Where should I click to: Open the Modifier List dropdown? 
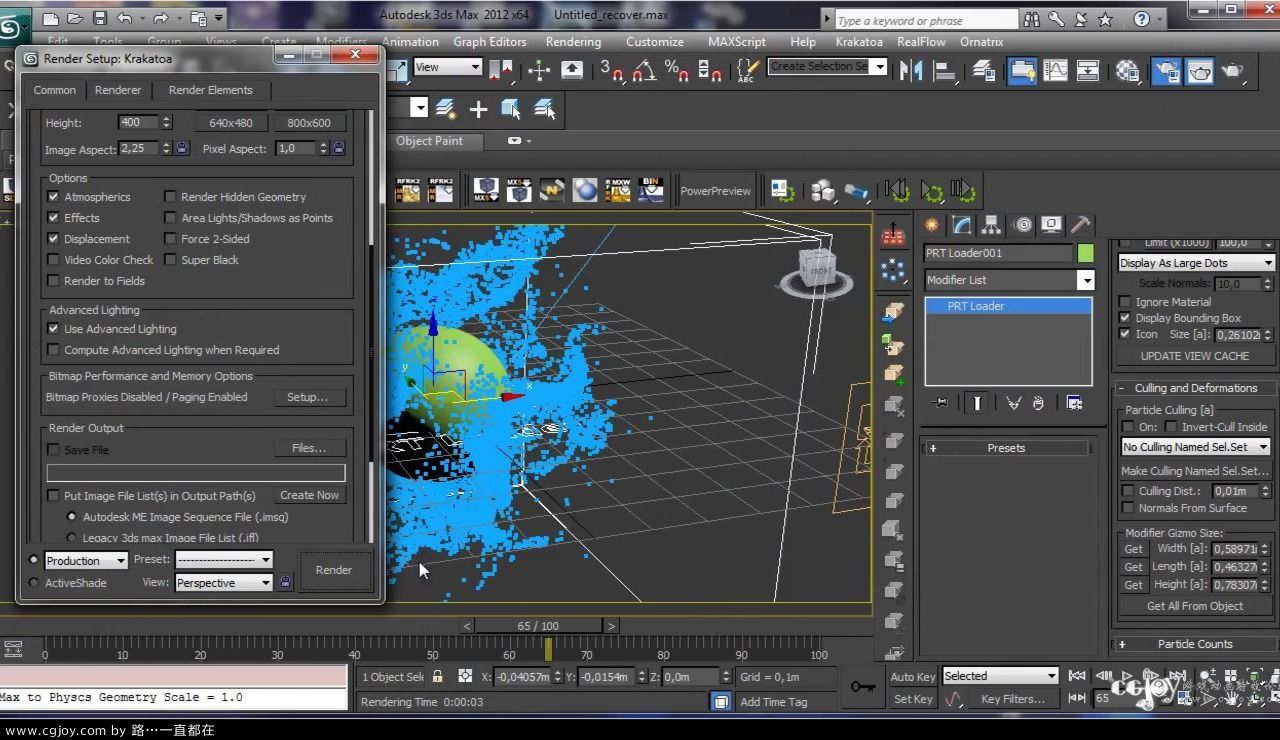coord(1009,280)
